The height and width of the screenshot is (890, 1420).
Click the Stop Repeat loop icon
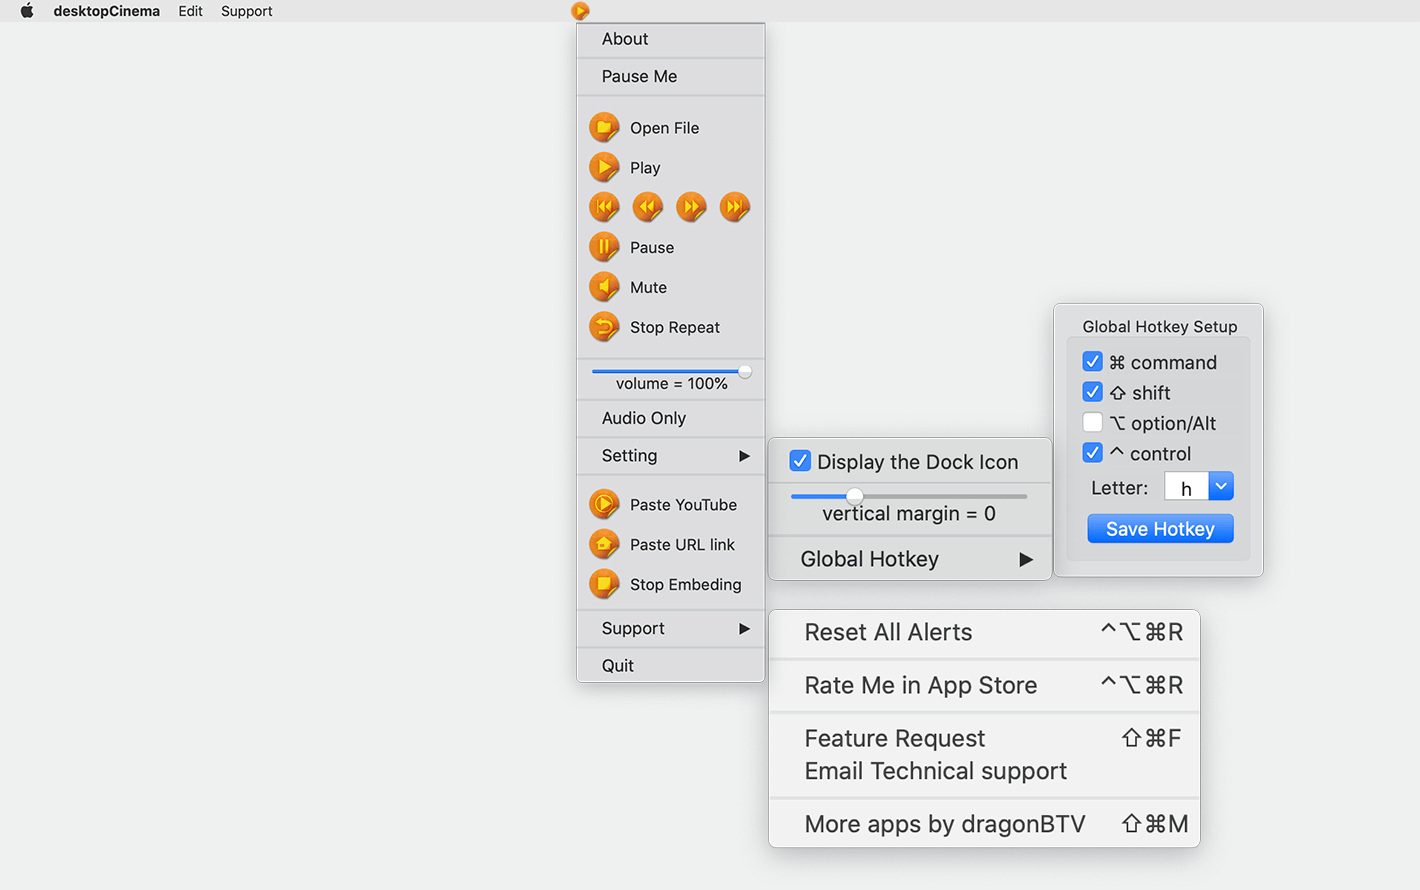[604, 327]
